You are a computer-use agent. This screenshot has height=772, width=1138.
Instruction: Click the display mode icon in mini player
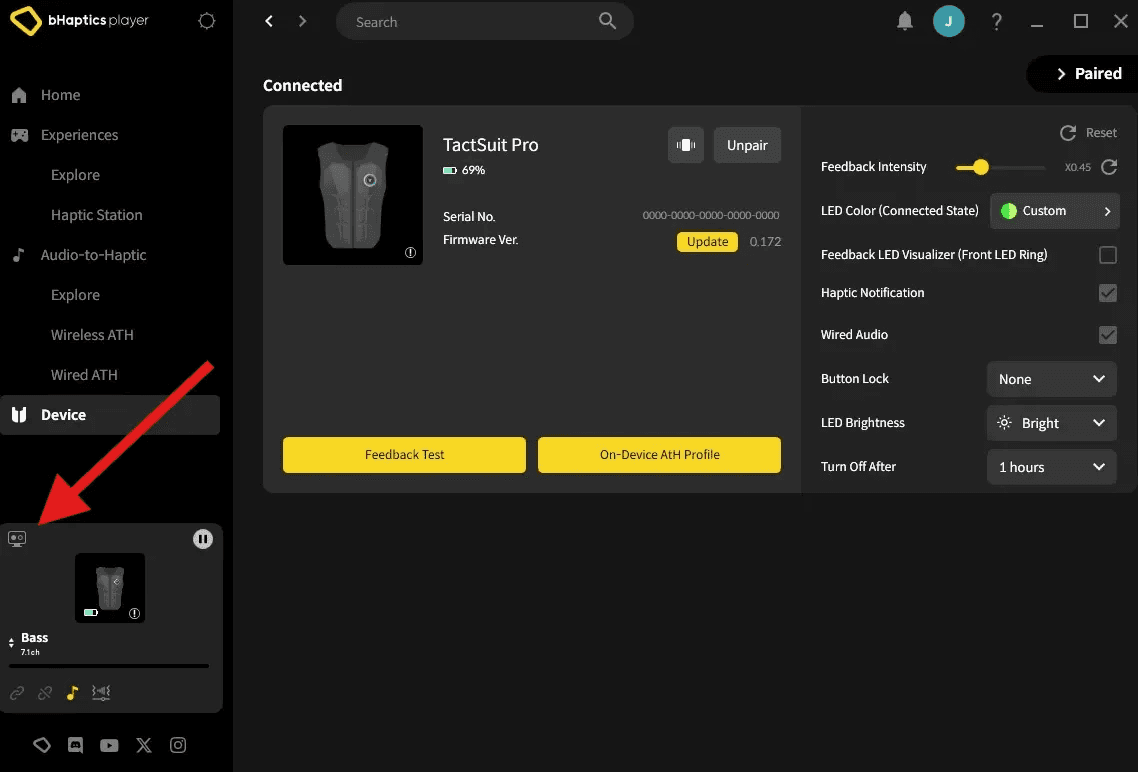[17, 539]
